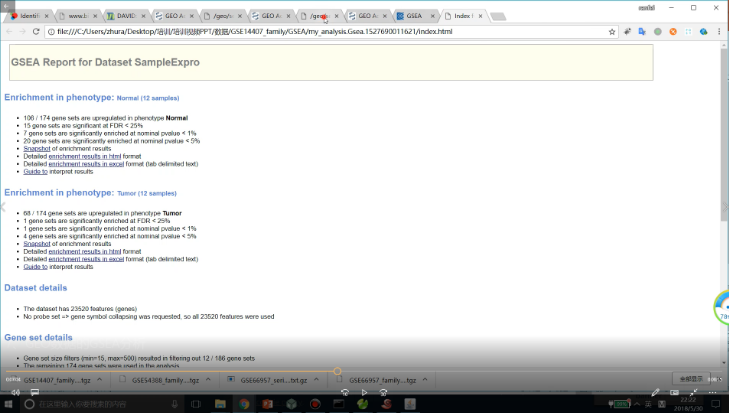Open Snapshot link under Tumor phenotype
The width and height of the screenshot is (729, 413).
coord(37,244)
